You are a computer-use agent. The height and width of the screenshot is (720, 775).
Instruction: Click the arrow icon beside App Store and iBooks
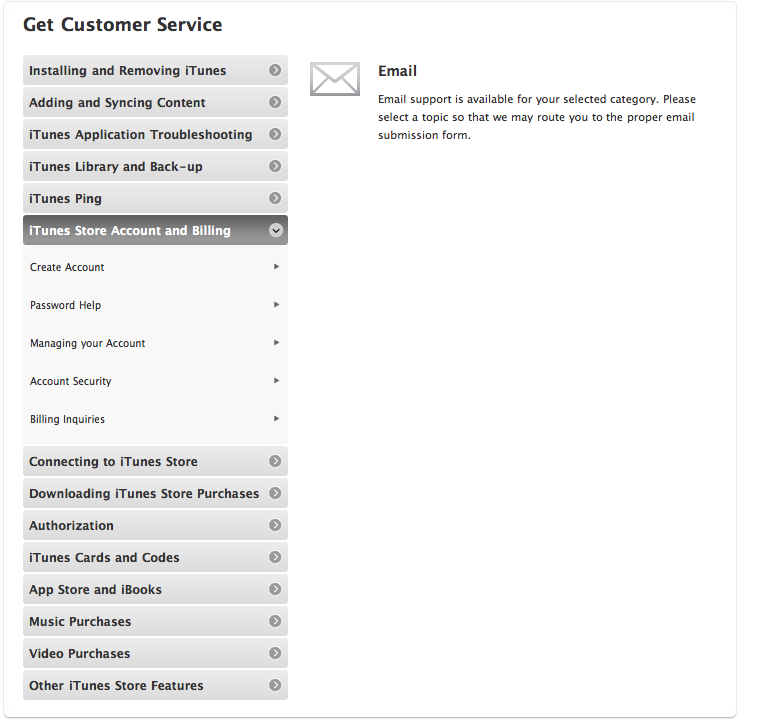(275, 590)
